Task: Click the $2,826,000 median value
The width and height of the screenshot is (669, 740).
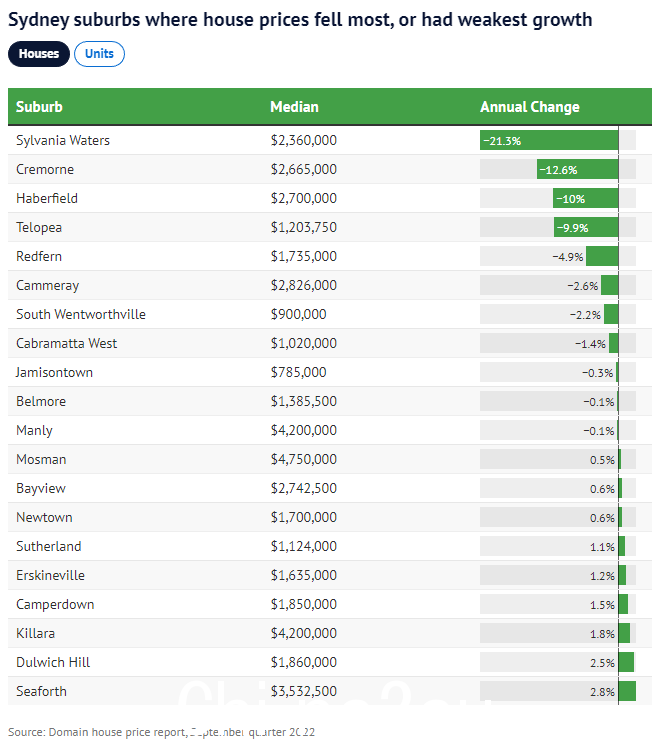Action: pos(303,285)
